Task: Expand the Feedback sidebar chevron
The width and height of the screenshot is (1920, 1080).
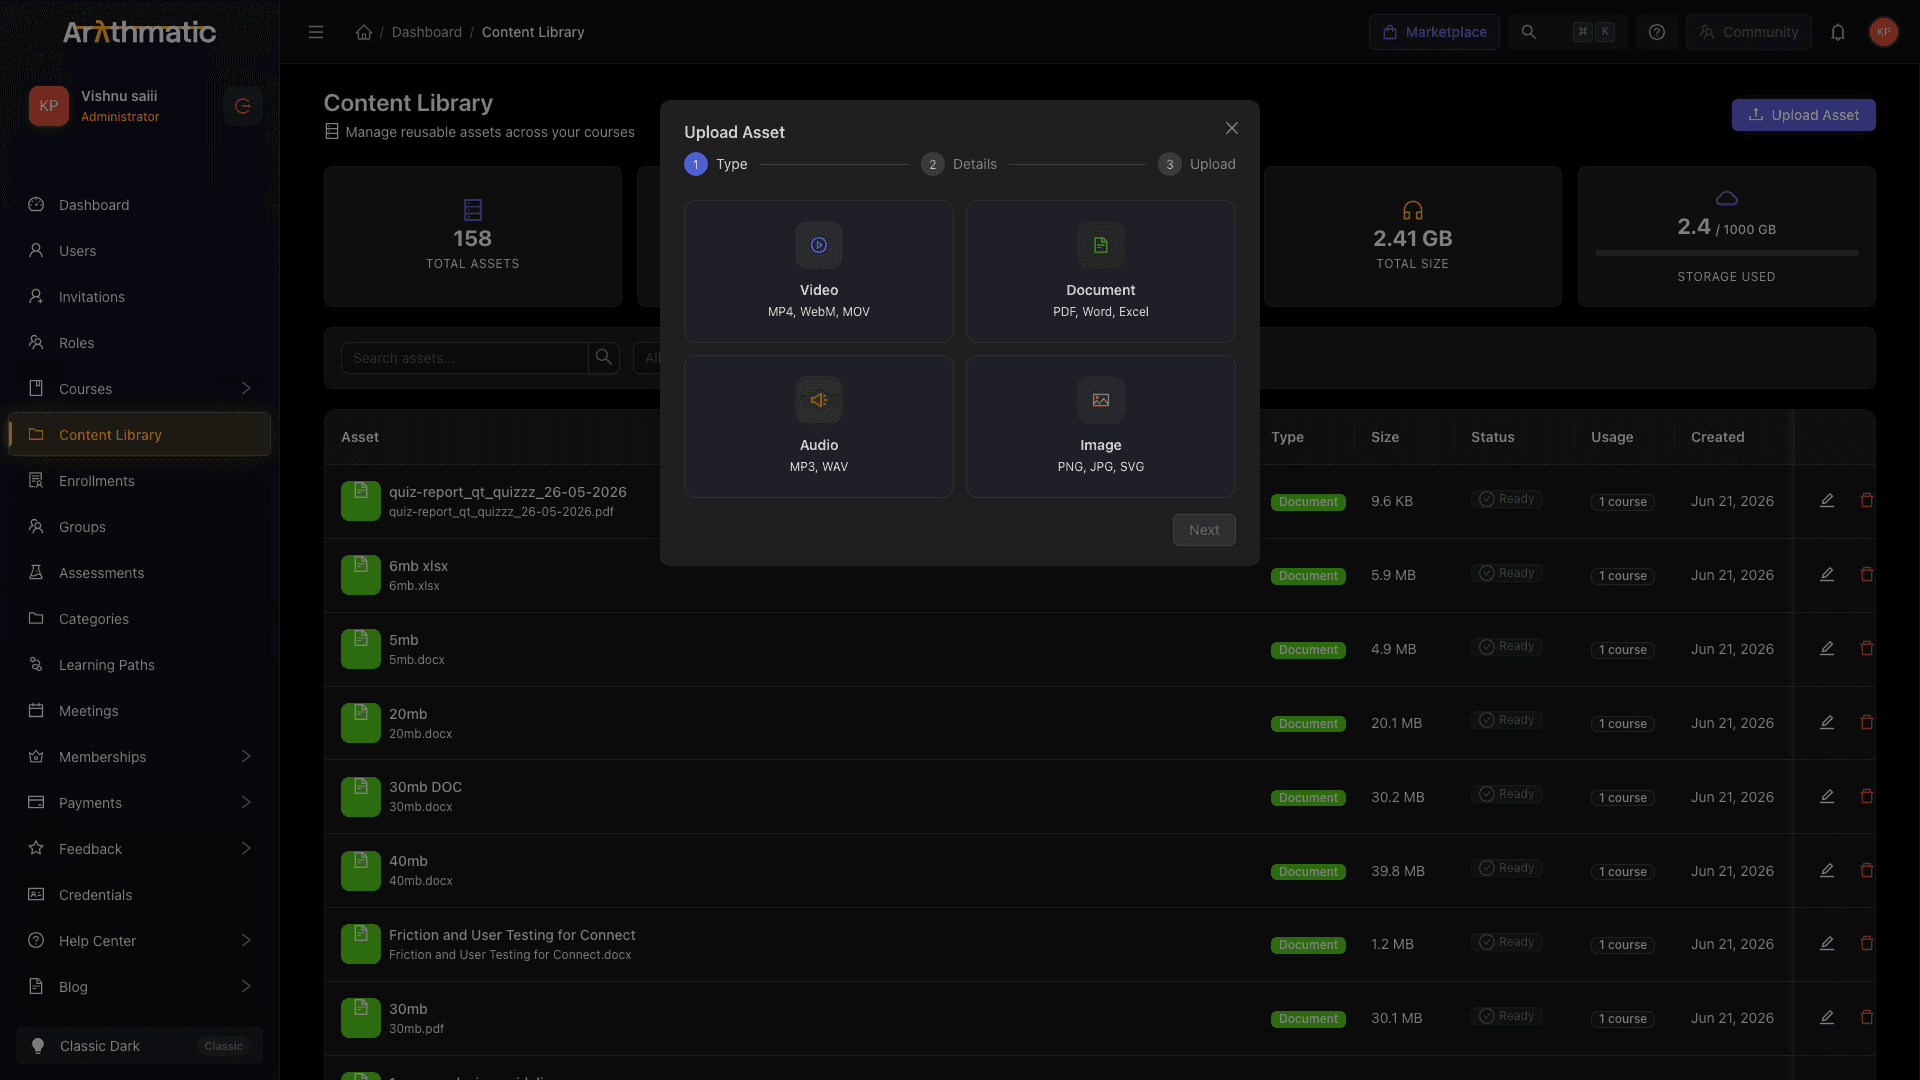Action: coord(246,848)
